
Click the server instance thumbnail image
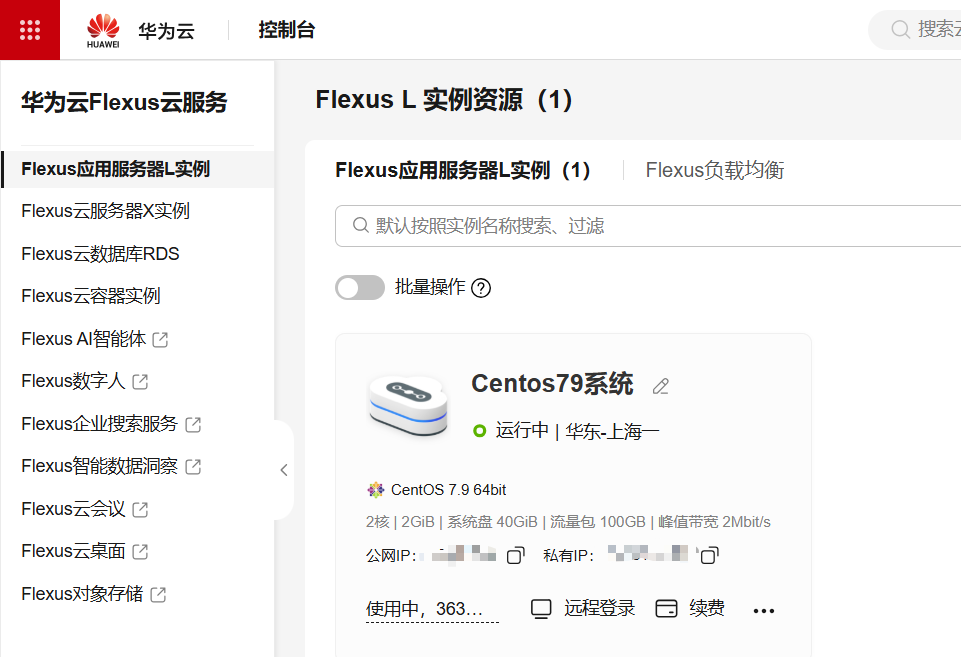tap(408, 407)
